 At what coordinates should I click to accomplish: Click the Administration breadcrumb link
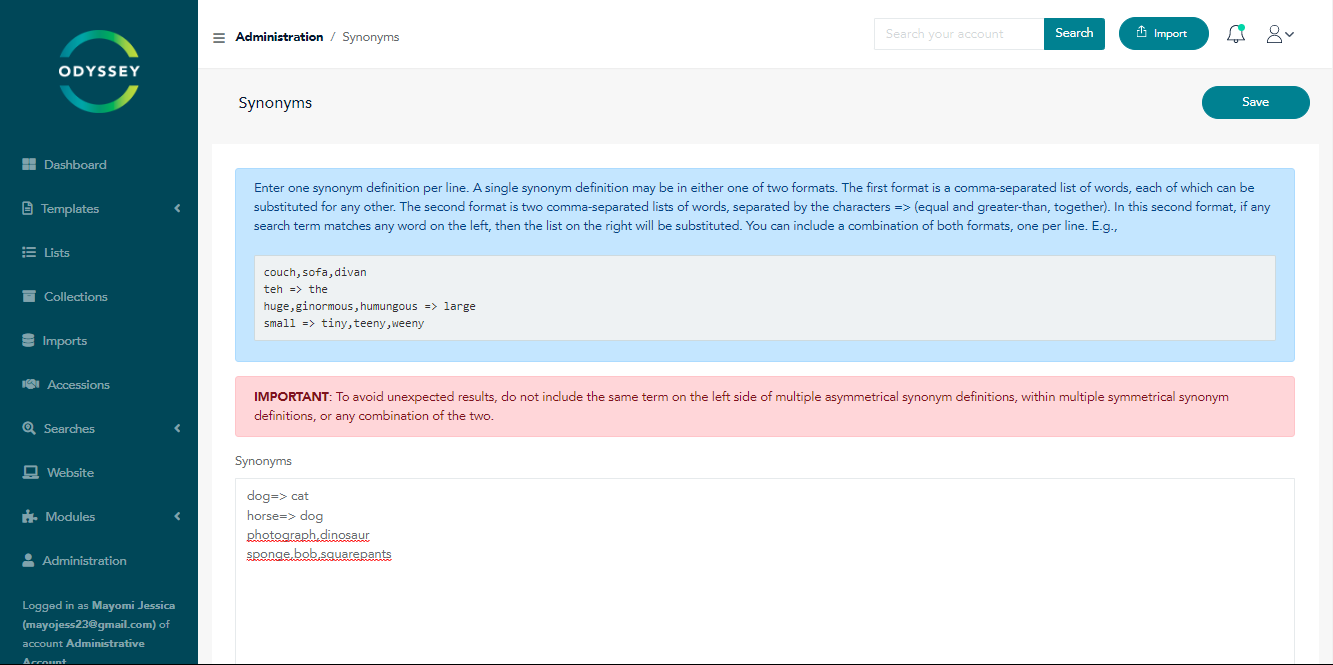click(279, 37)
